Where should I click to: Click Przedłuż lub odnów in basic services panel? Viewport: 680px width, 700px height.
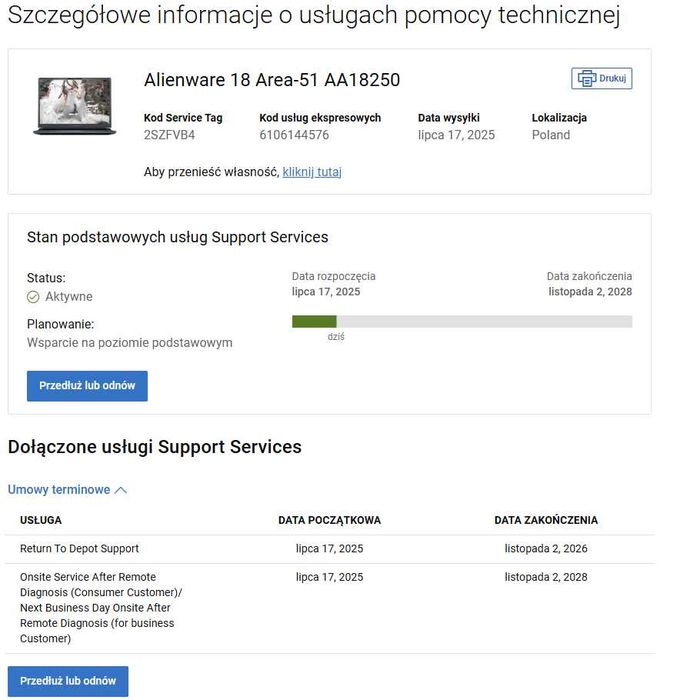click(x=87, y=386)
